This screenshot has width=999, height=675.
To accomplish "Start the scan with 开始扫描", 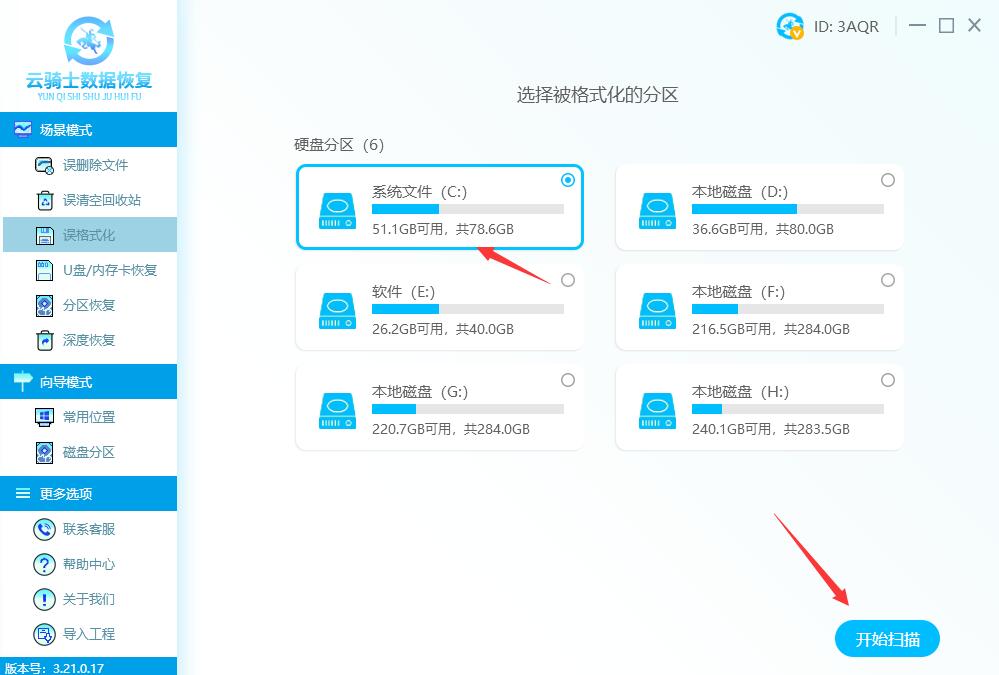I will pos(887,639).
